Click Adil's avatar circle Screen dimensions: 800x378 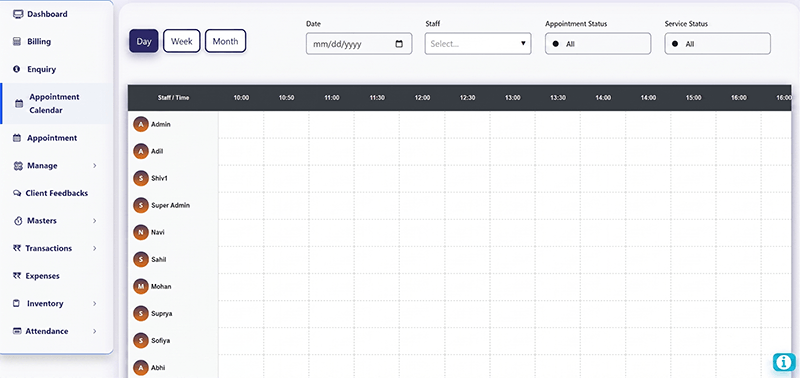pos(141,151)
